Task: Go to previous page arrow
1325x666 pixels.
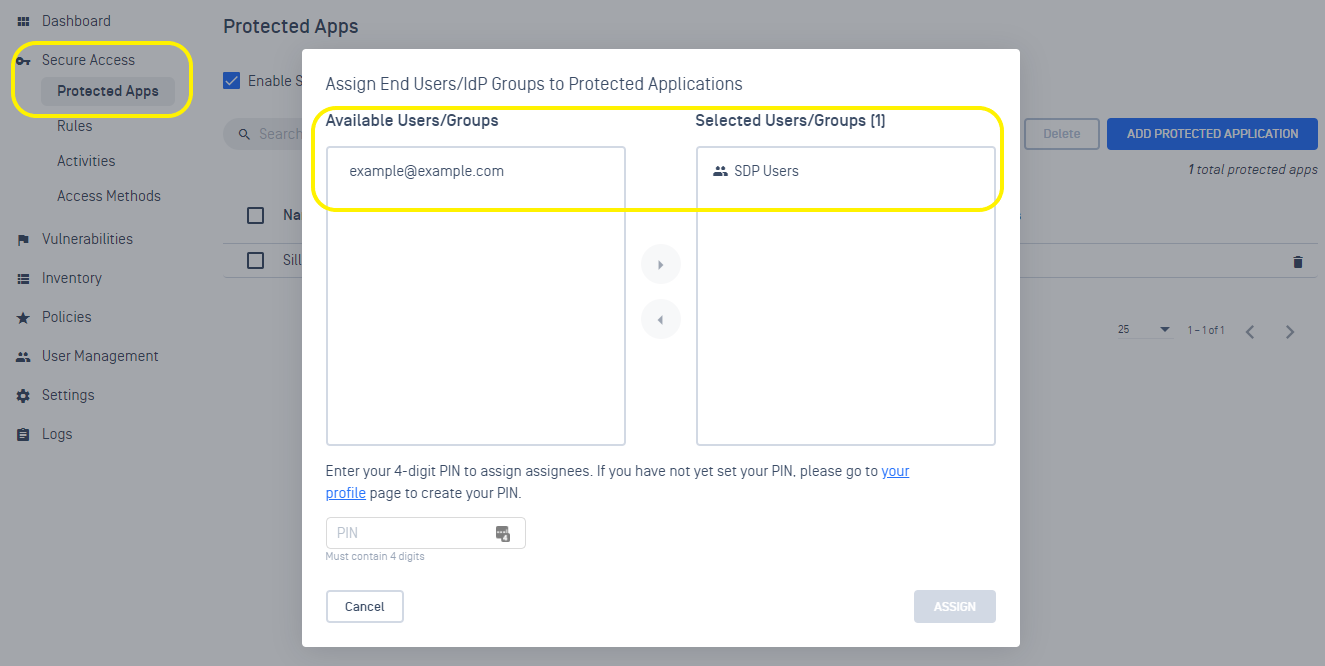Action: coord(1250,332)
